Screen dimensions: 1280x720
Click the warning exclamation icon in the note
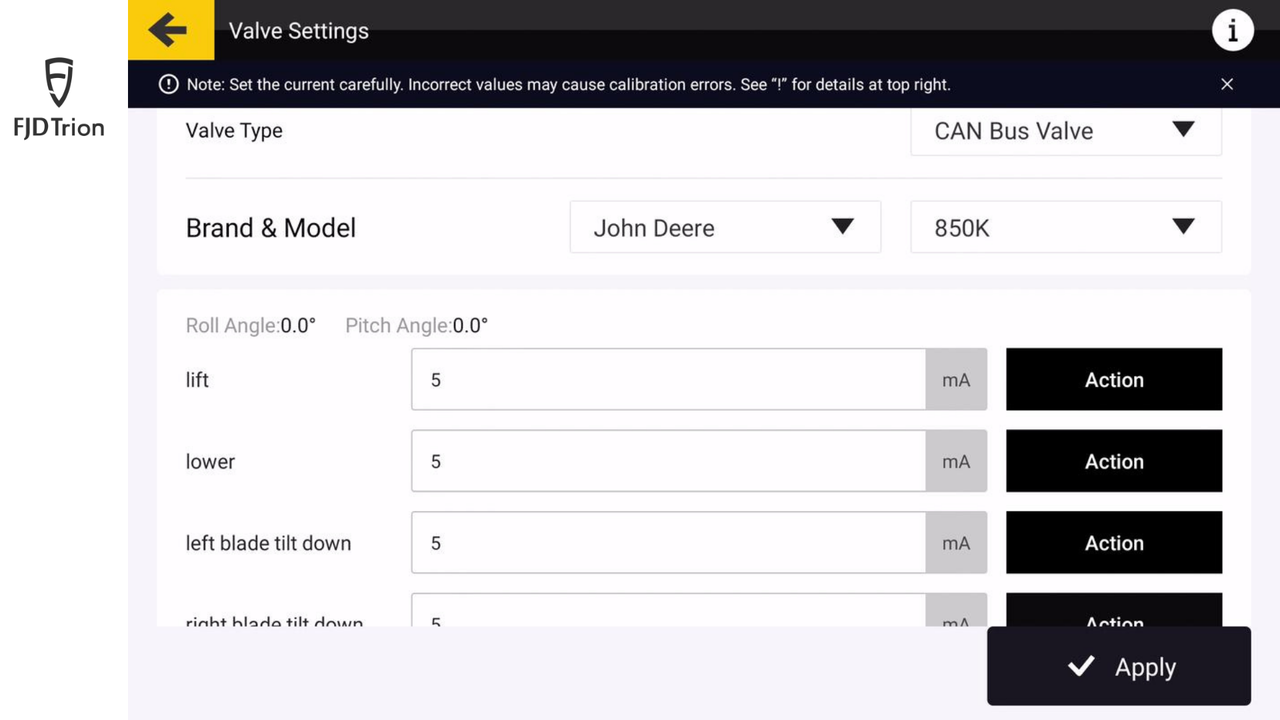[169, 85]
